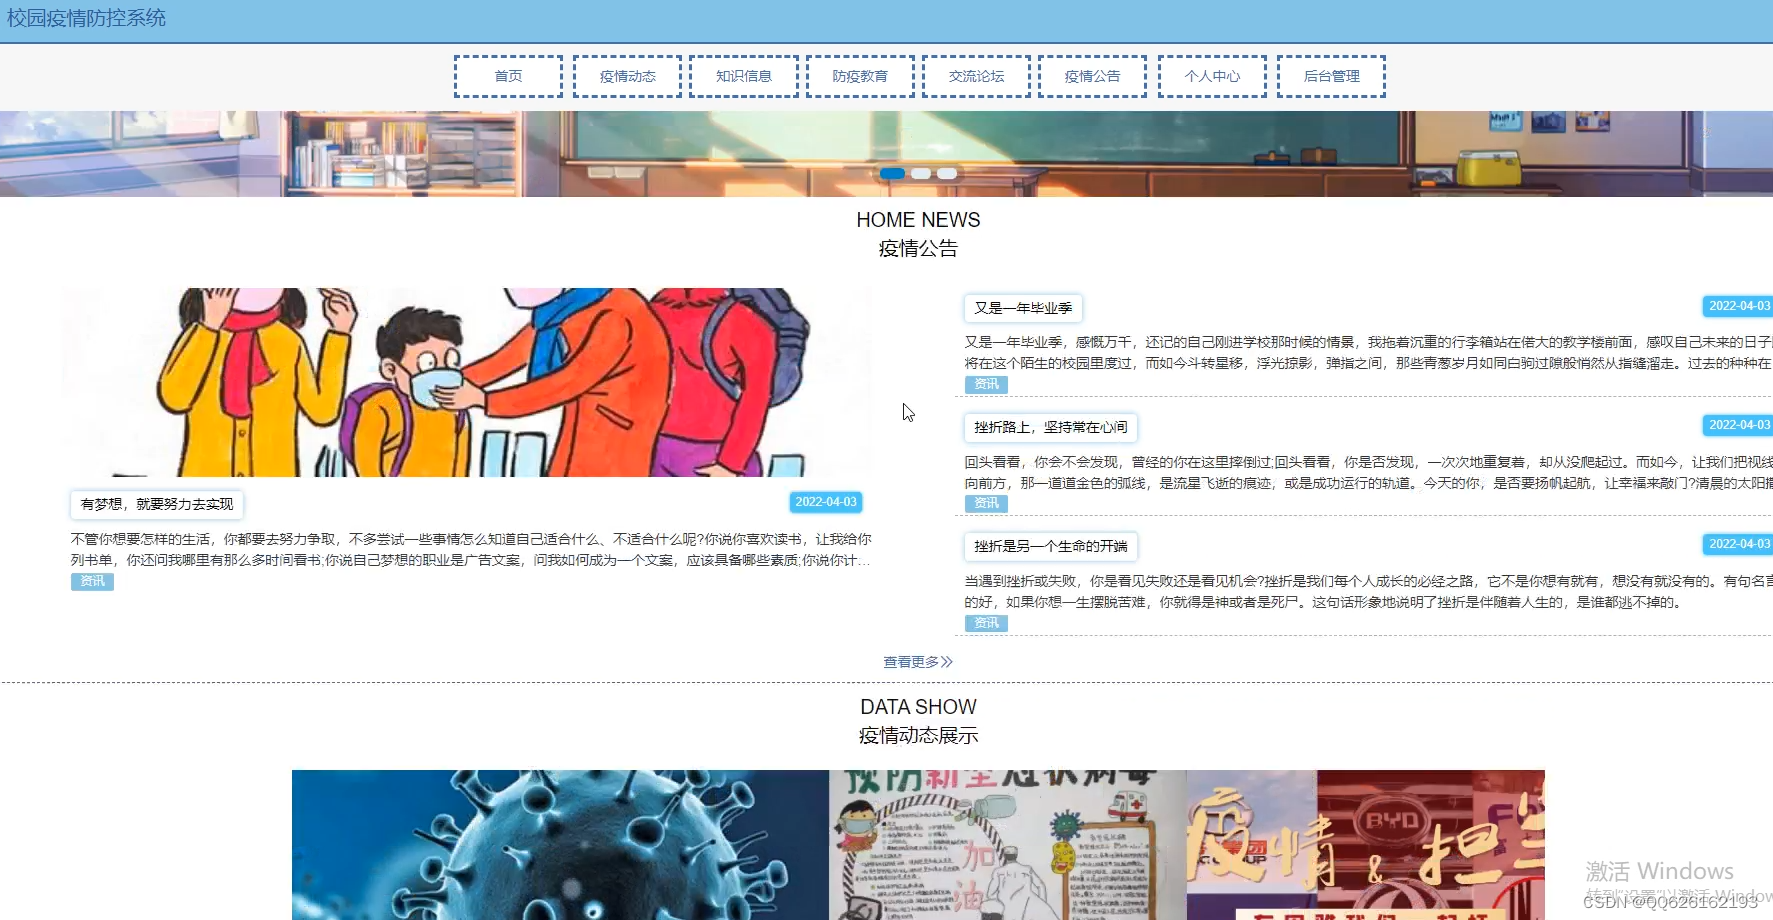The image size is (1773, 920).
Task: Click date badge beside 挫折路上 article
Action: 1738,425
